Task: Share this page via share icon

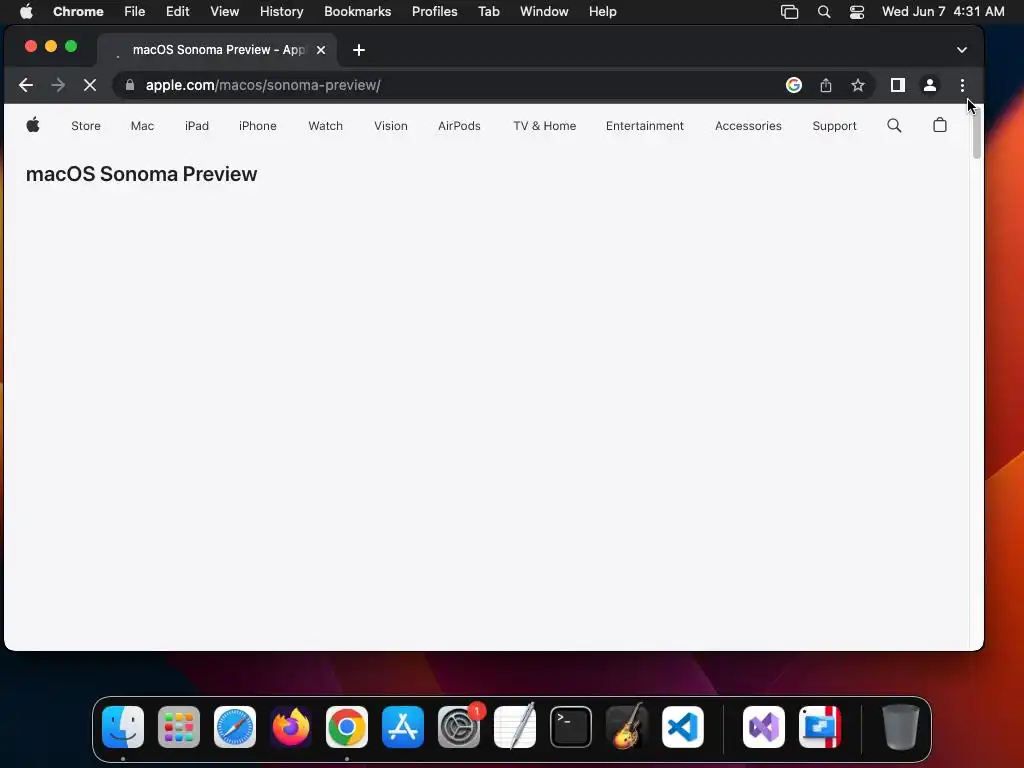Action: pyautogui.click(x=826, y=85)
